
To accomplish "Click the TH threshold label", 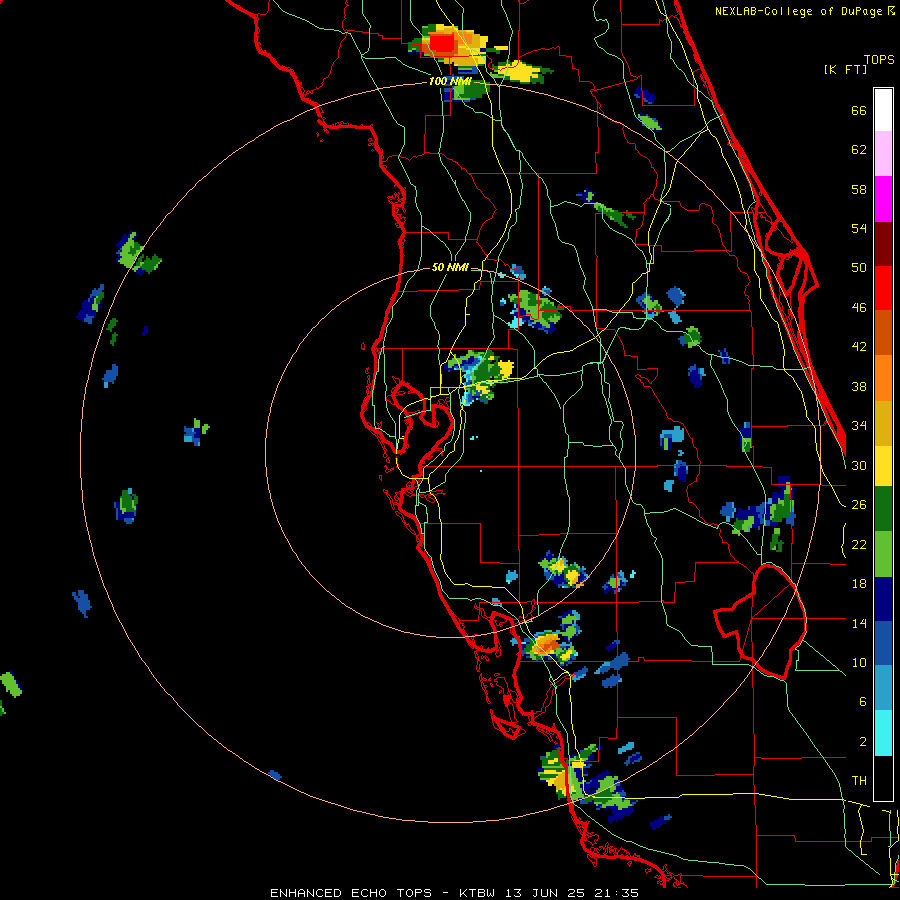I will point(859,781).
